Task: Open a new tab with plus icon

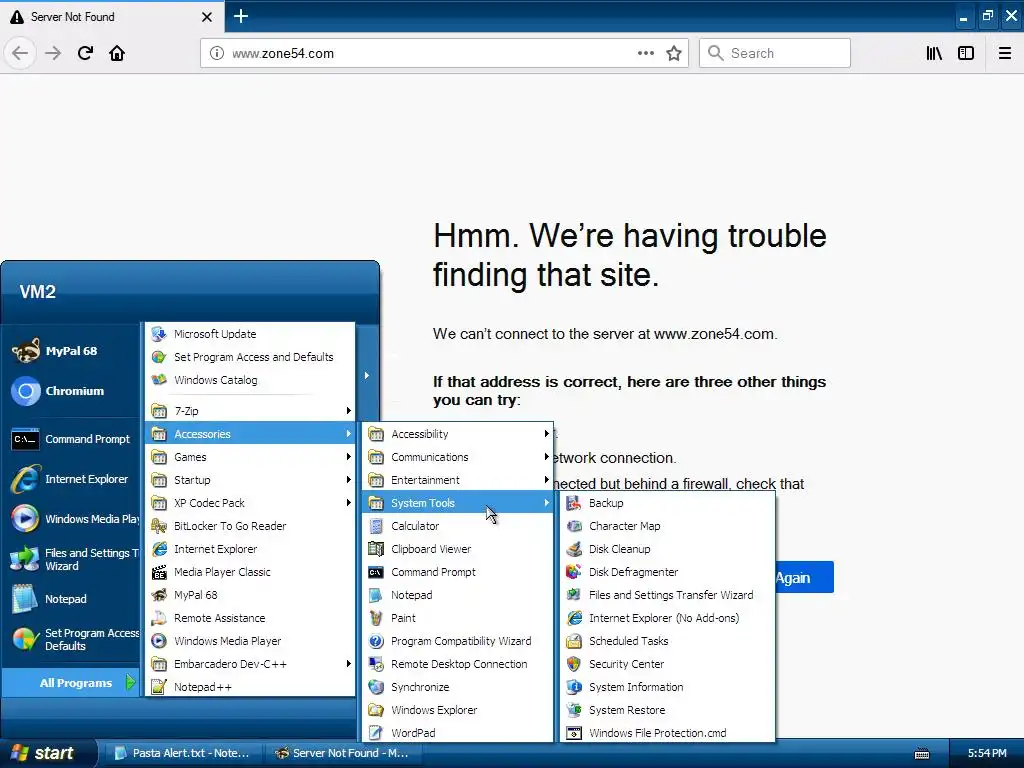Action: [241, 16]
